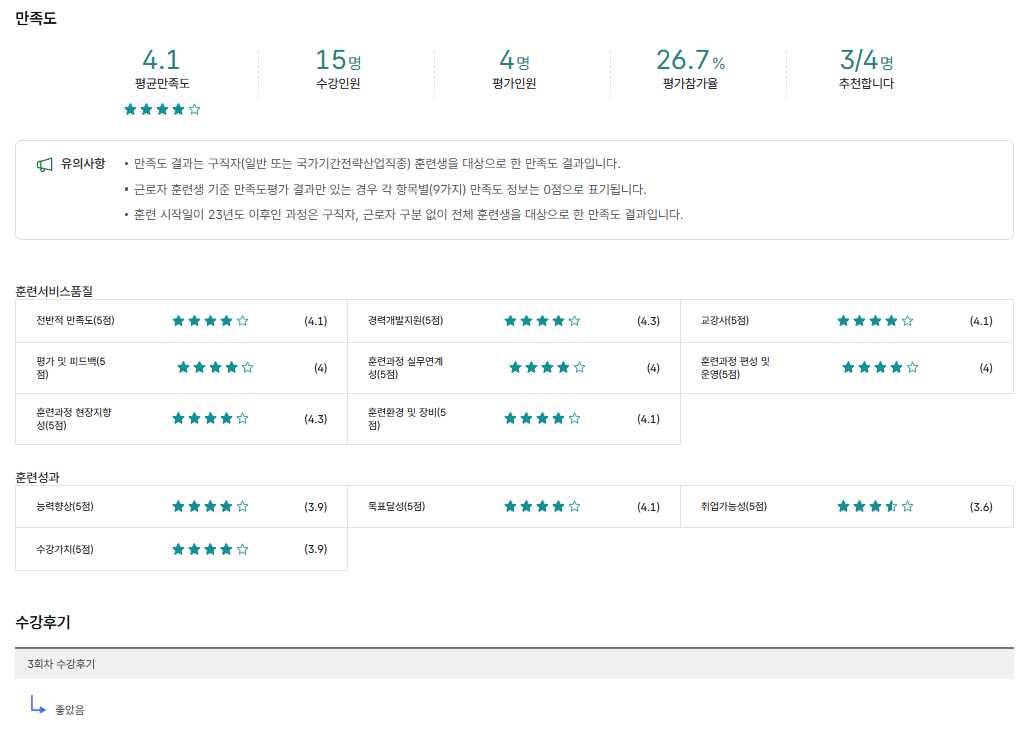The image size is (1022, 729).
Task: Click the (4.1) score for 목표달성
Action: pos(649,507)
